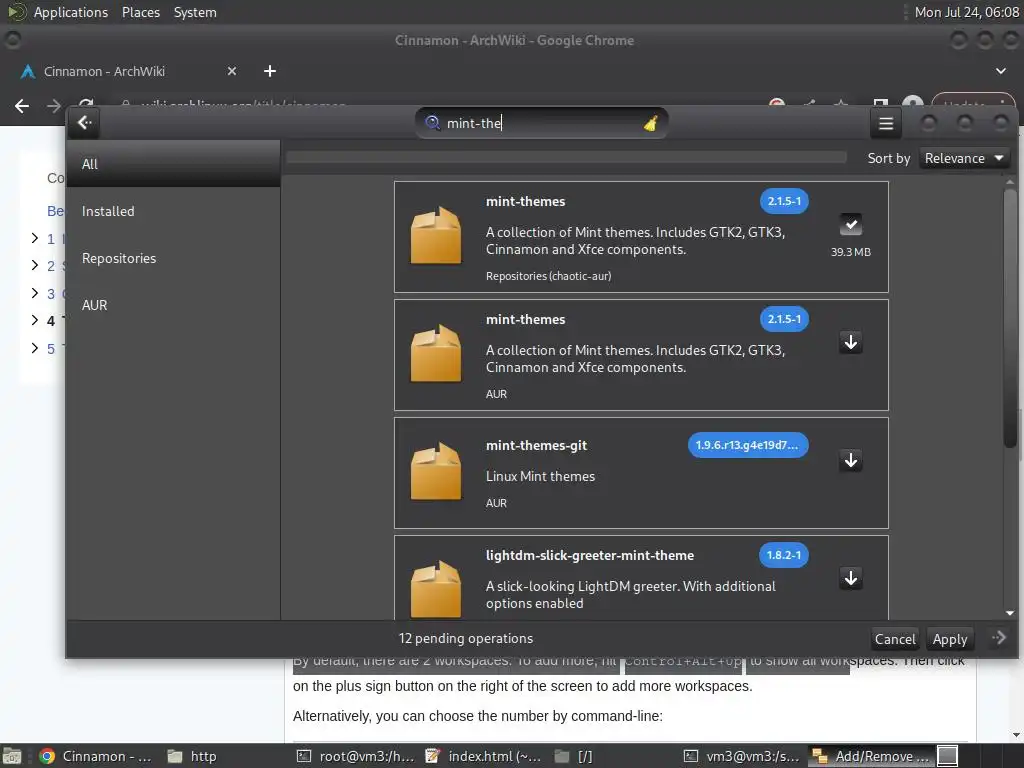The image size is (1024, 768).
Task: Click the Arch logo favicon on Chrome tab
Action: pyautogui.click(x=27, y=71)
